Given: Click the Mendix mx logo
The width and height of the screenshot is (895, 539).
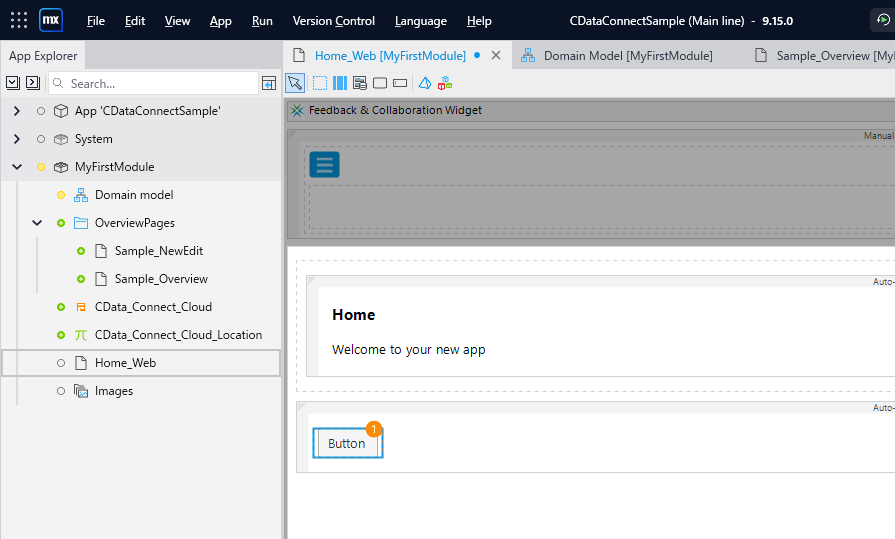Looking at the screenshot, I should point(51,20).
